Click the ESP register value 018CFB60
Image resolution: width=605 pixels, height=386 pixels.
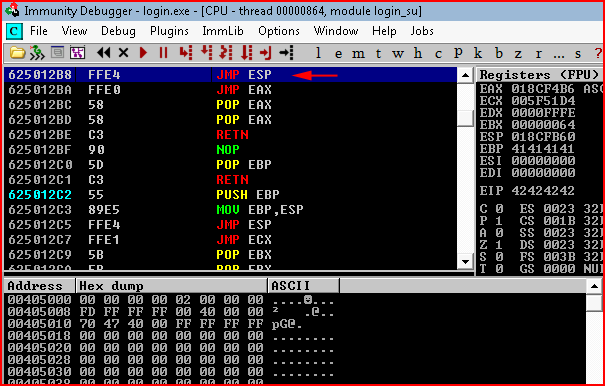tap(543, 137)
